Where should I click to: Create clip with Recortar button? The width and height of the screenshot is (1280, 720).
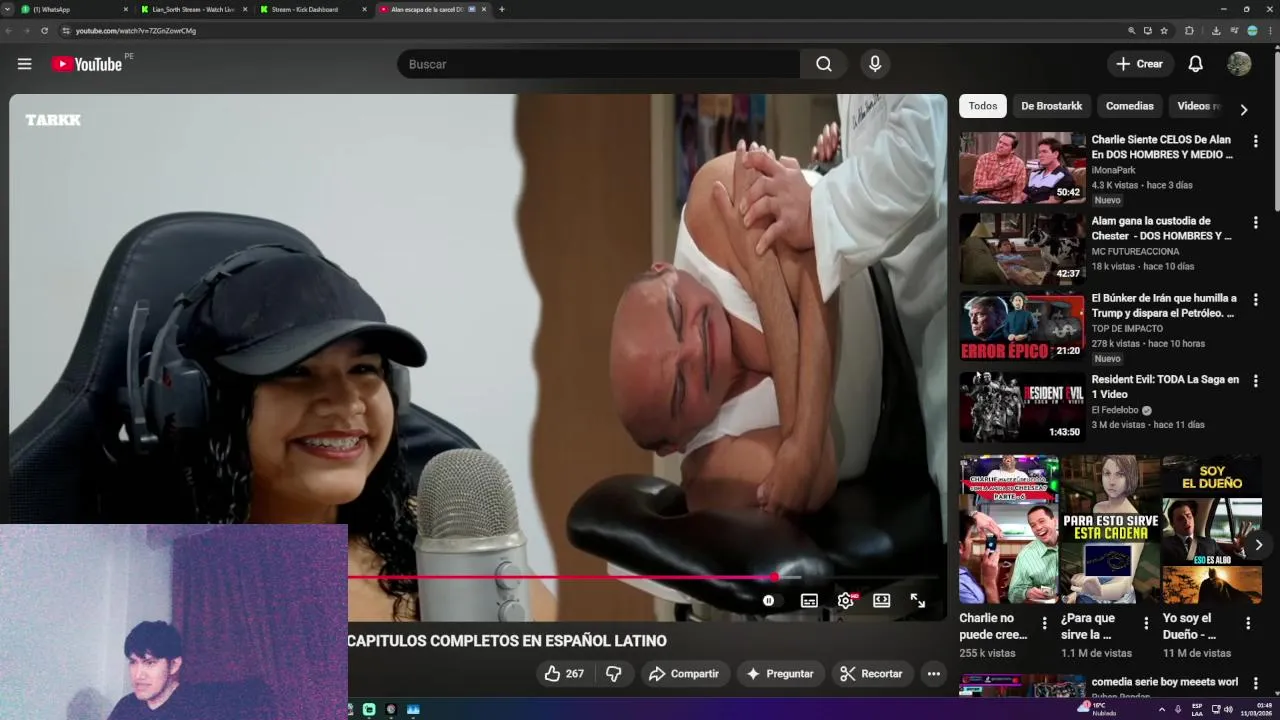(x=871, y=674)
